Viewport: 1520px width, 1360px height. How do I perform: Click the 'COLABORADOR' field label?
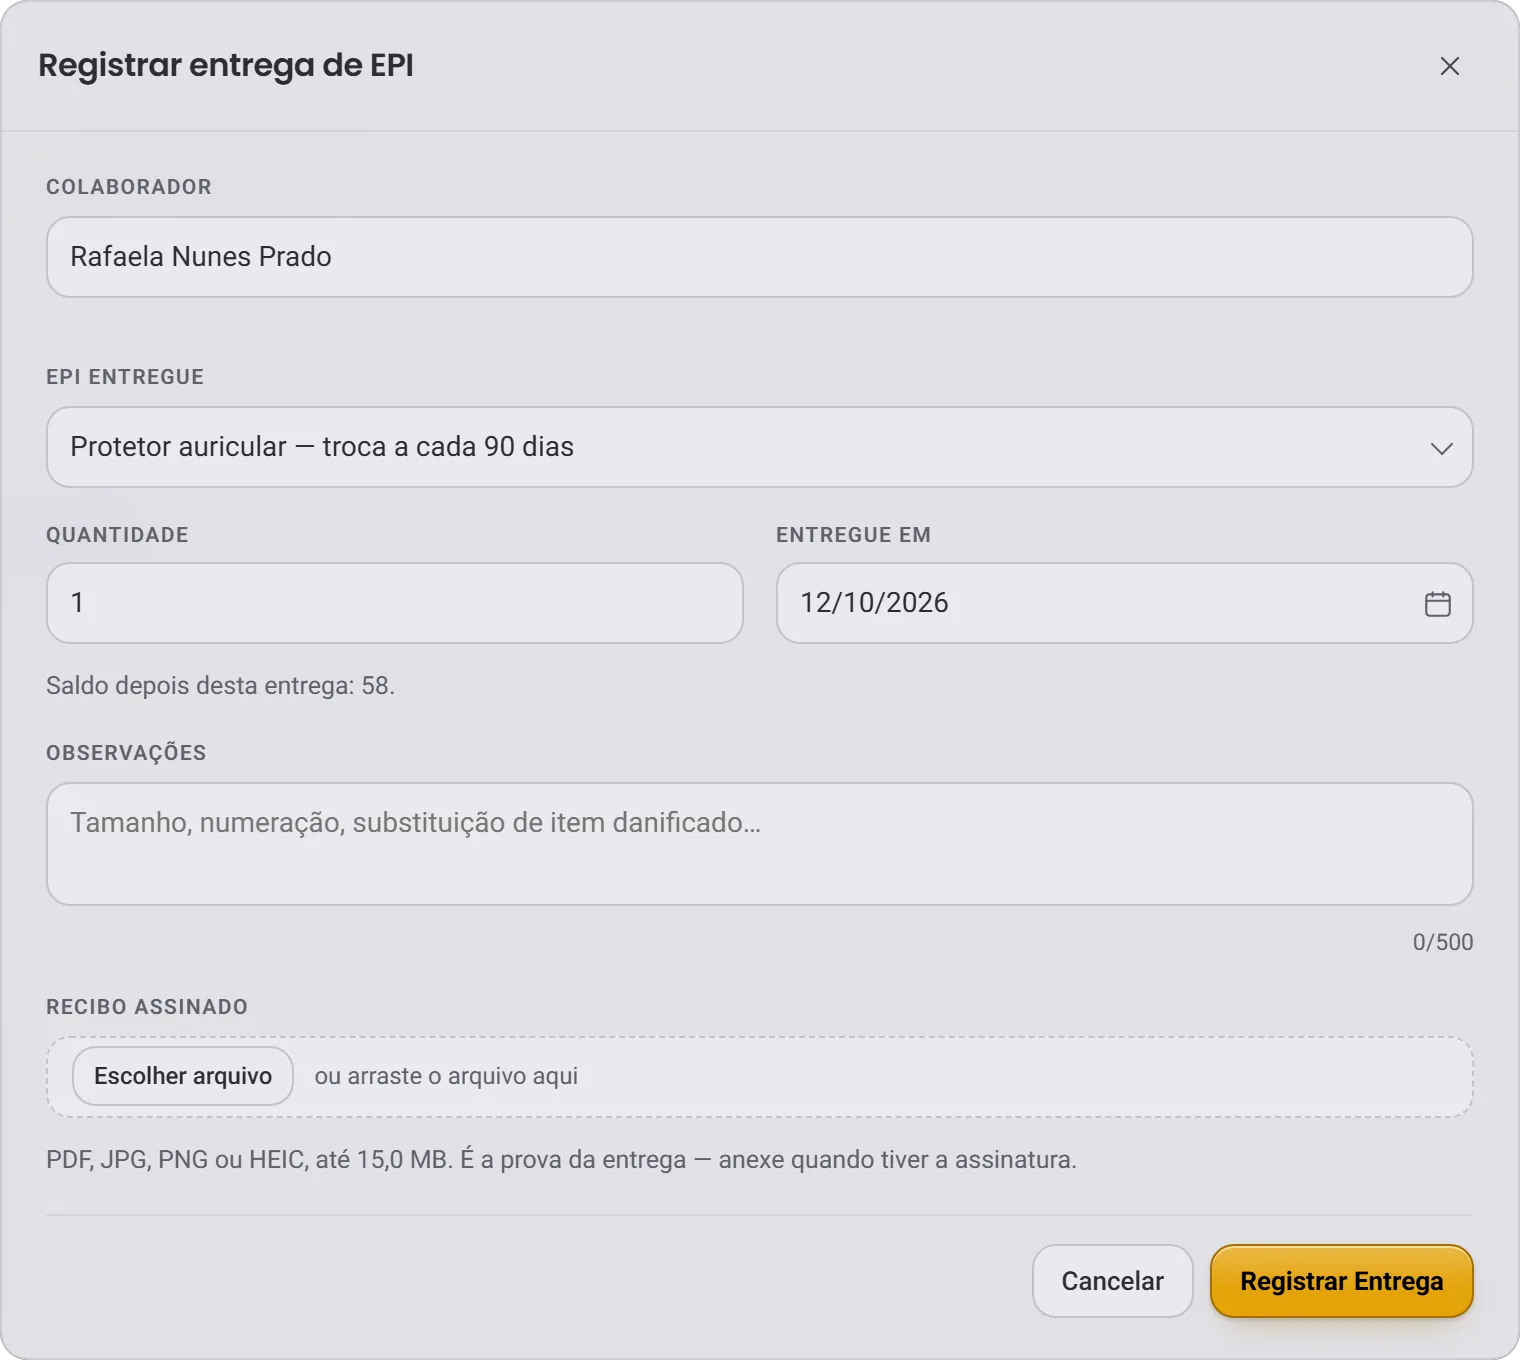(129, 187)
